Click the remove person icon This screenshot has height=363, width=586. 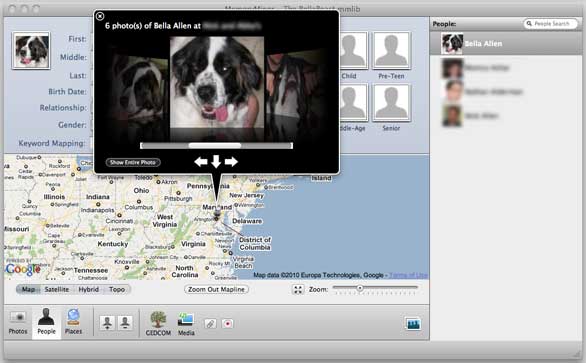point(125,323)
